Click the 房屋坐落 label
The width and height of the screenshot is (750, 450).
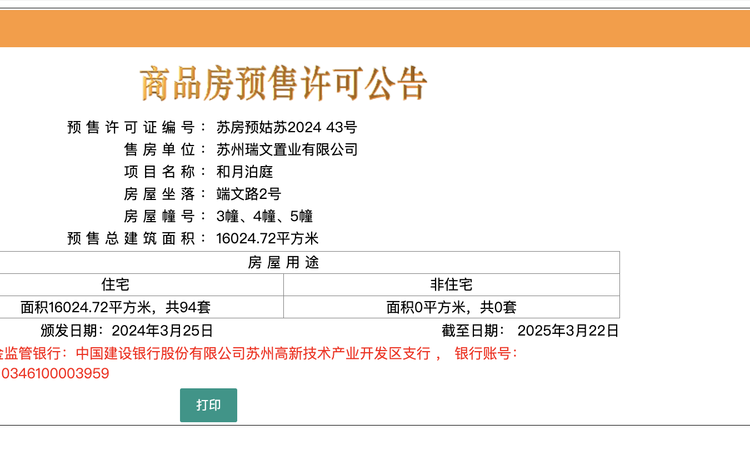(x=165, y=194)
